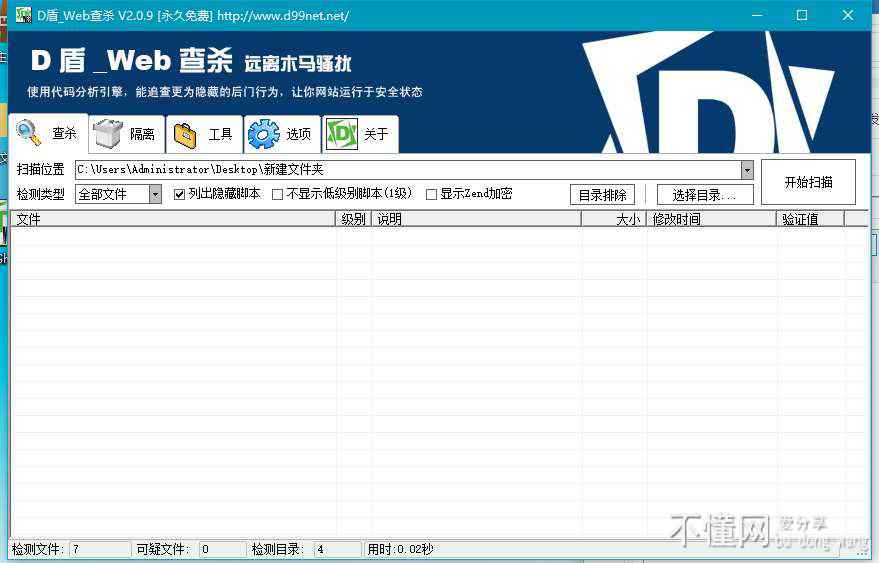Click the 验证值 column header
This screenshot has width=879, height=563.
[809, 219]
